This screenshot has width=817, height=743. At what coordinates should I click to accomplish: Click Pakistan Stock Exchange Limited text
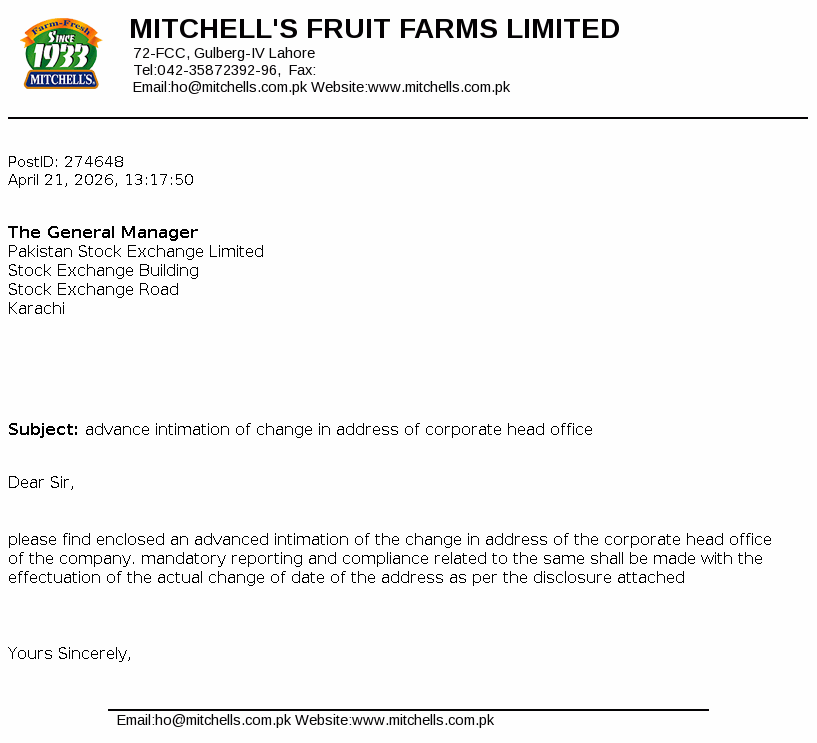tap(136, 251)
